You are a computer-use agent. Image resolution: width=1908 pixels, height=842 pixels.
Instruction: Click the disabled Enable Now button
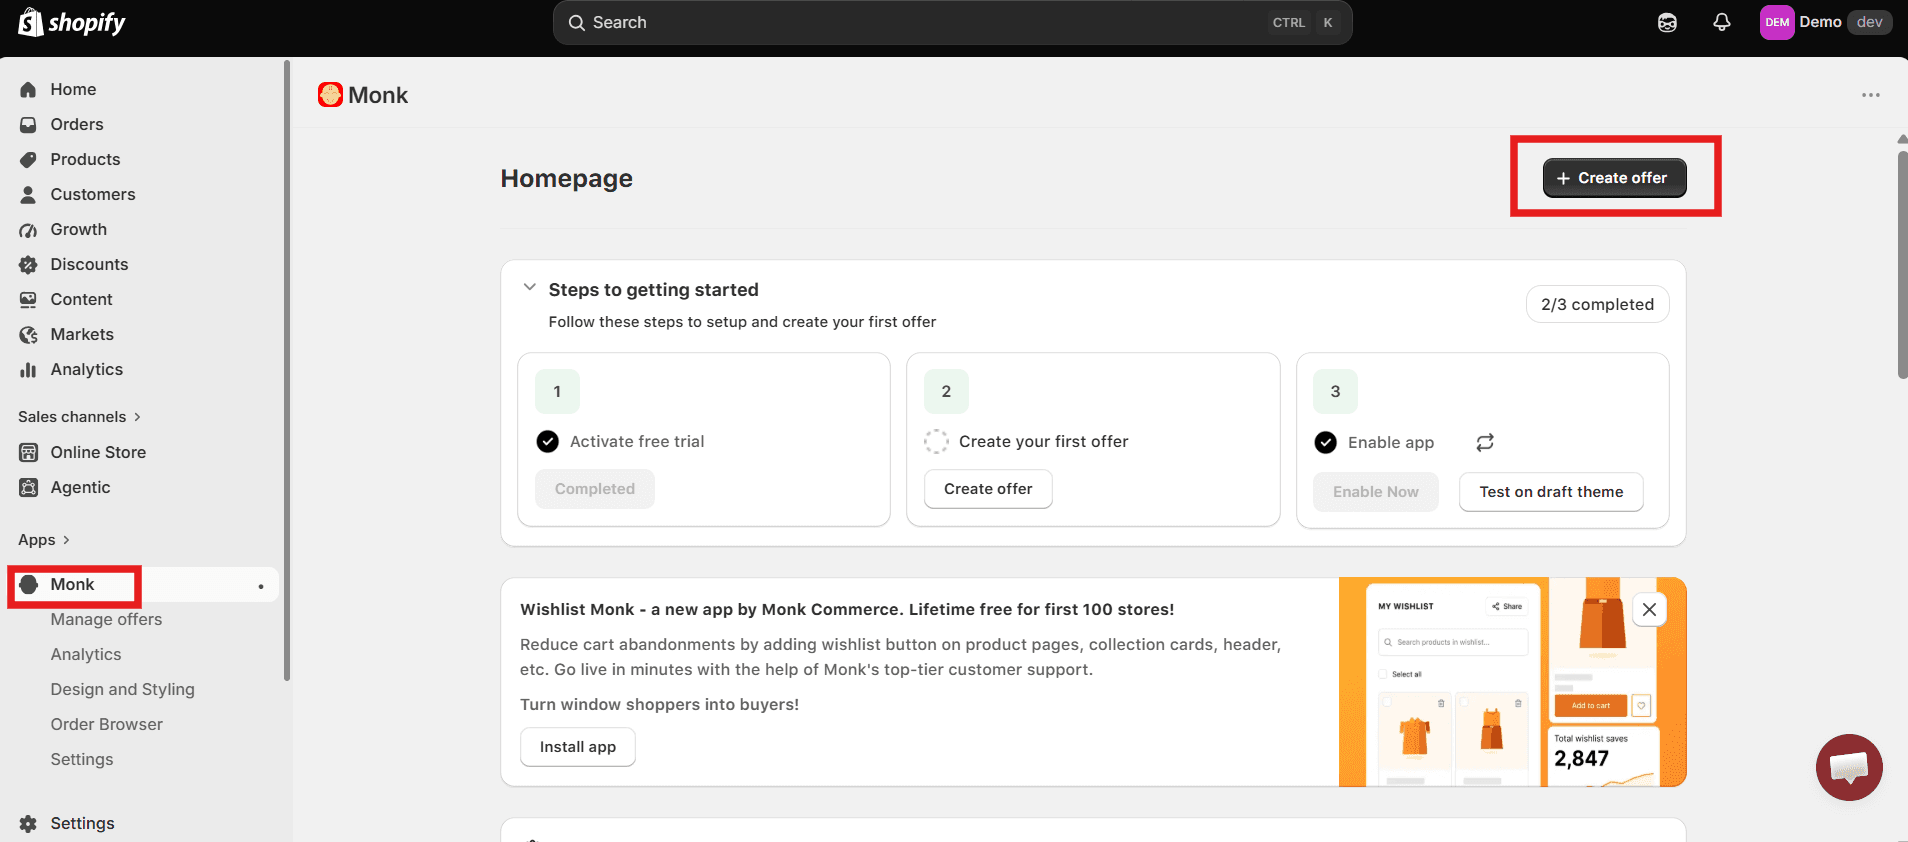[x=1376, y=492]
